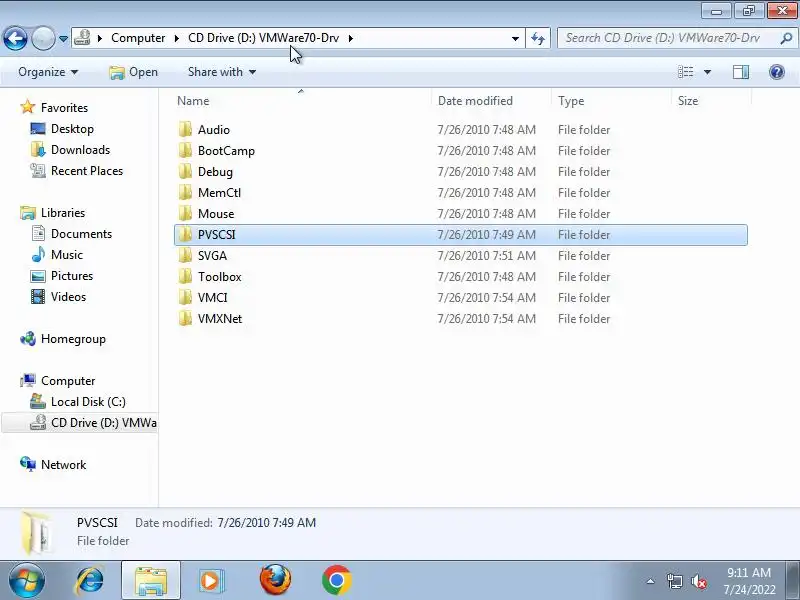Select the BootCamp folder icon
The image size is (800, 600).
(186, 151)
